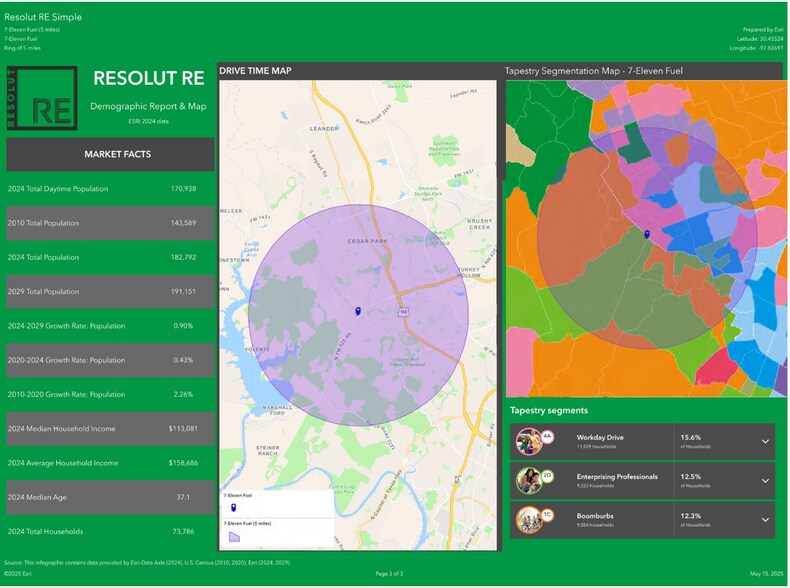This screenshot has width=790, height=588.
Task: Click the Page 3 of 3 footer text
Action: coord(389,573)
